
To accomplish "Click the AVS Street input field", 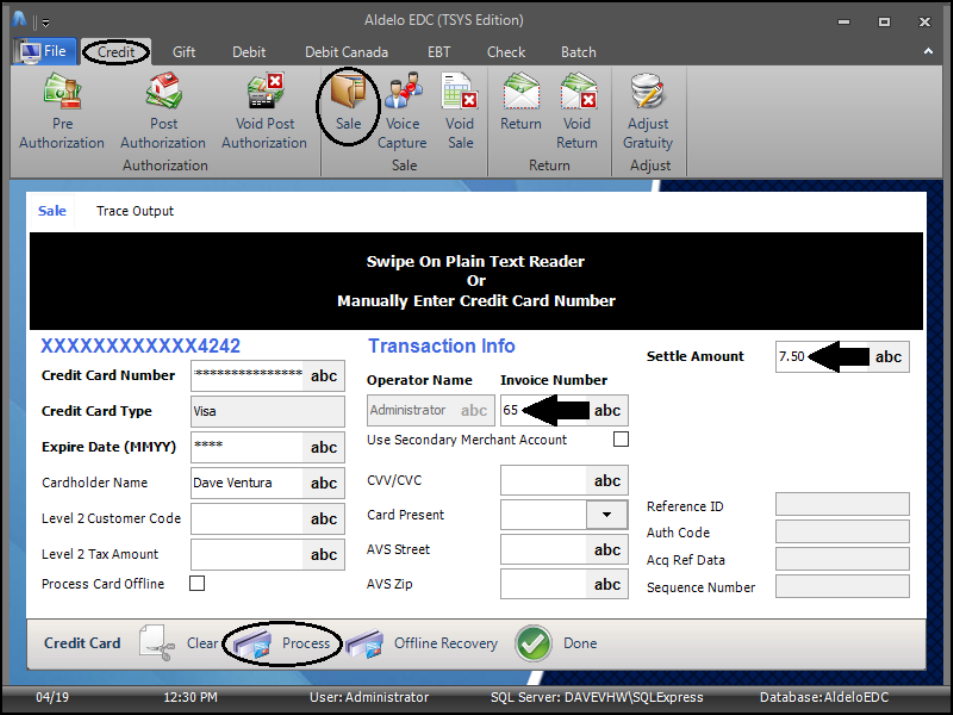I will (543, 550).
